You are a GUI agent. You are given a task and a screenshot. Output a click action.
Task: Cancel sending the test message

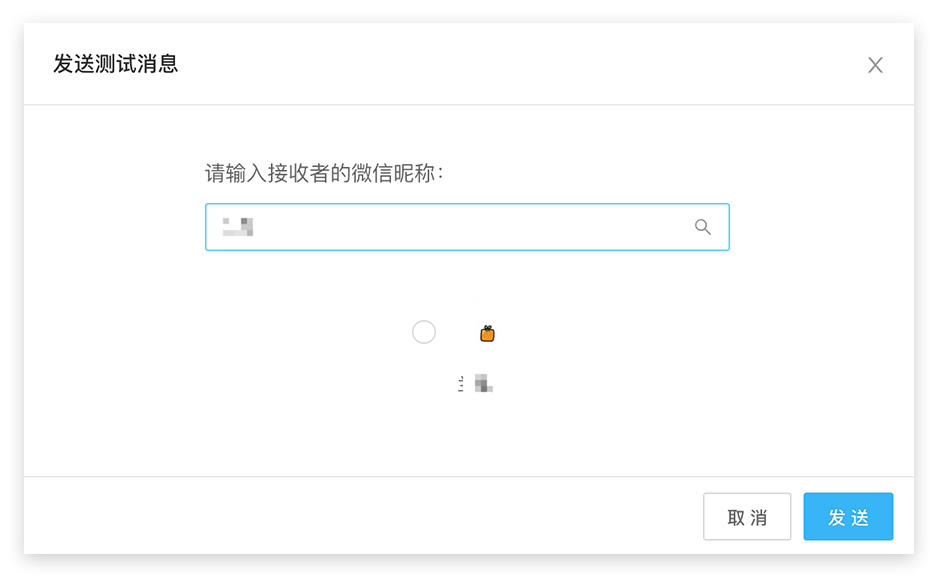747,517
